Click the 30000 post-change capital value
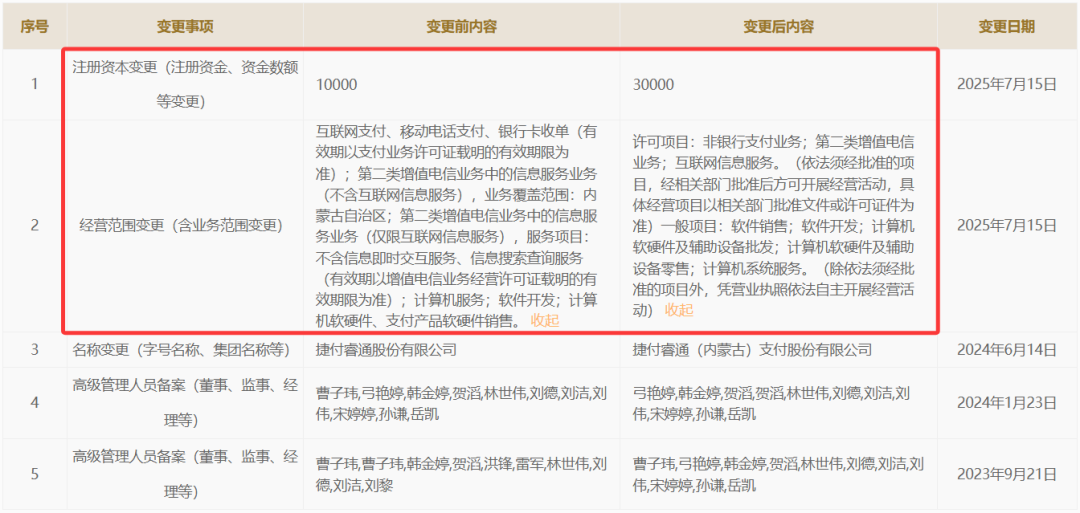 coord(653,85)
